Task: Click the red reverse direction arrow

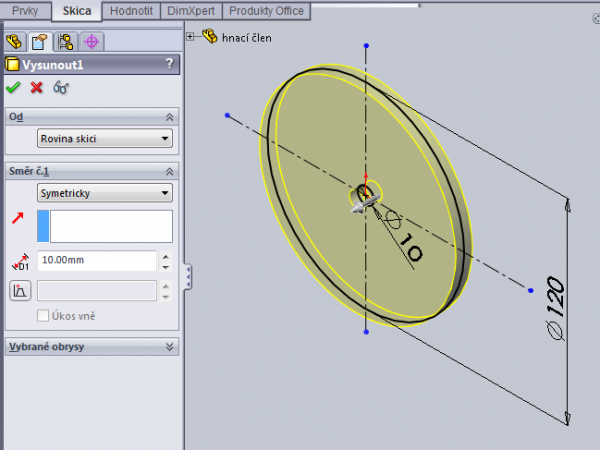Action: (x=17, y=217)
